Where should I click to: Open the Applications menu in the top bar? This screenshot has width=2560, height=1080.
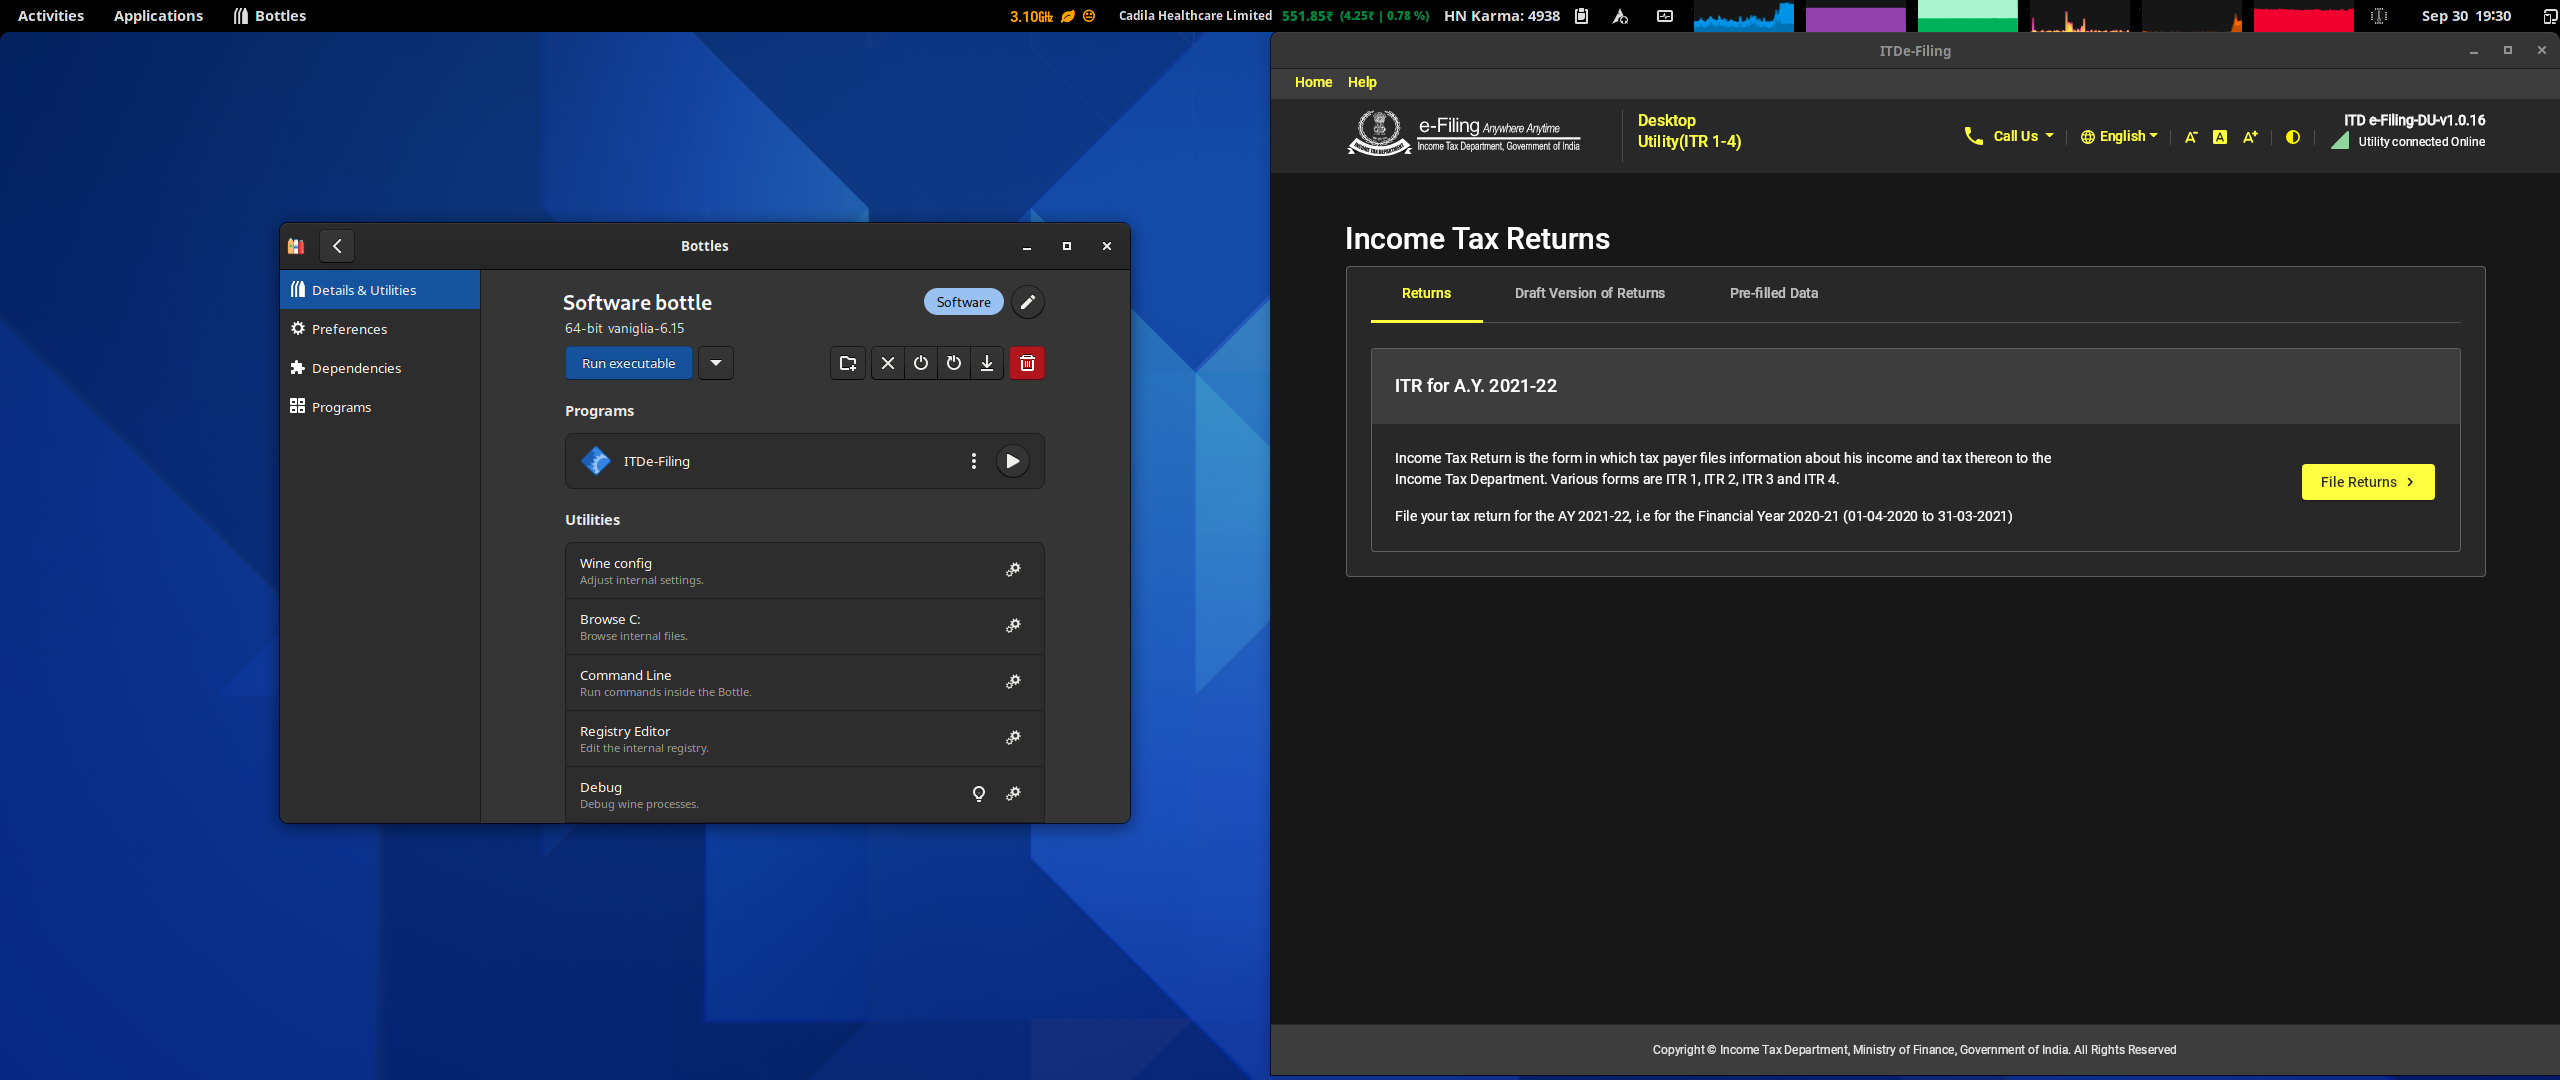[158, 16]
